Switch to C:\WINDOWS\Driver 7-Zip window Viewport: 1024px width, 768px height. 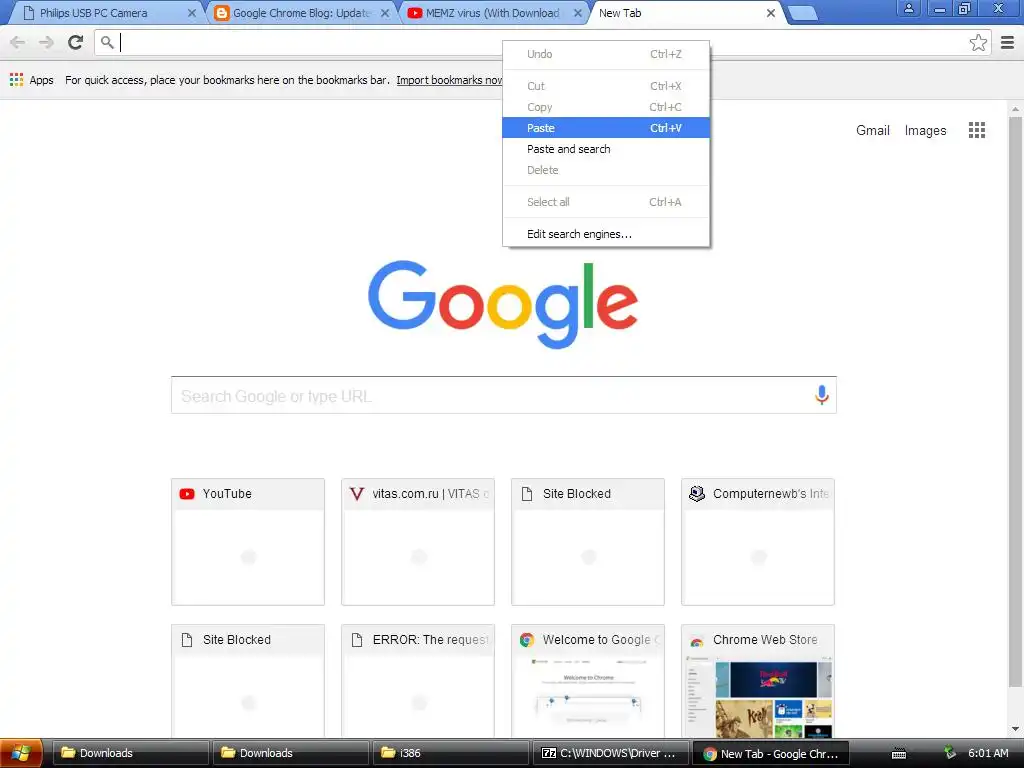610,753
